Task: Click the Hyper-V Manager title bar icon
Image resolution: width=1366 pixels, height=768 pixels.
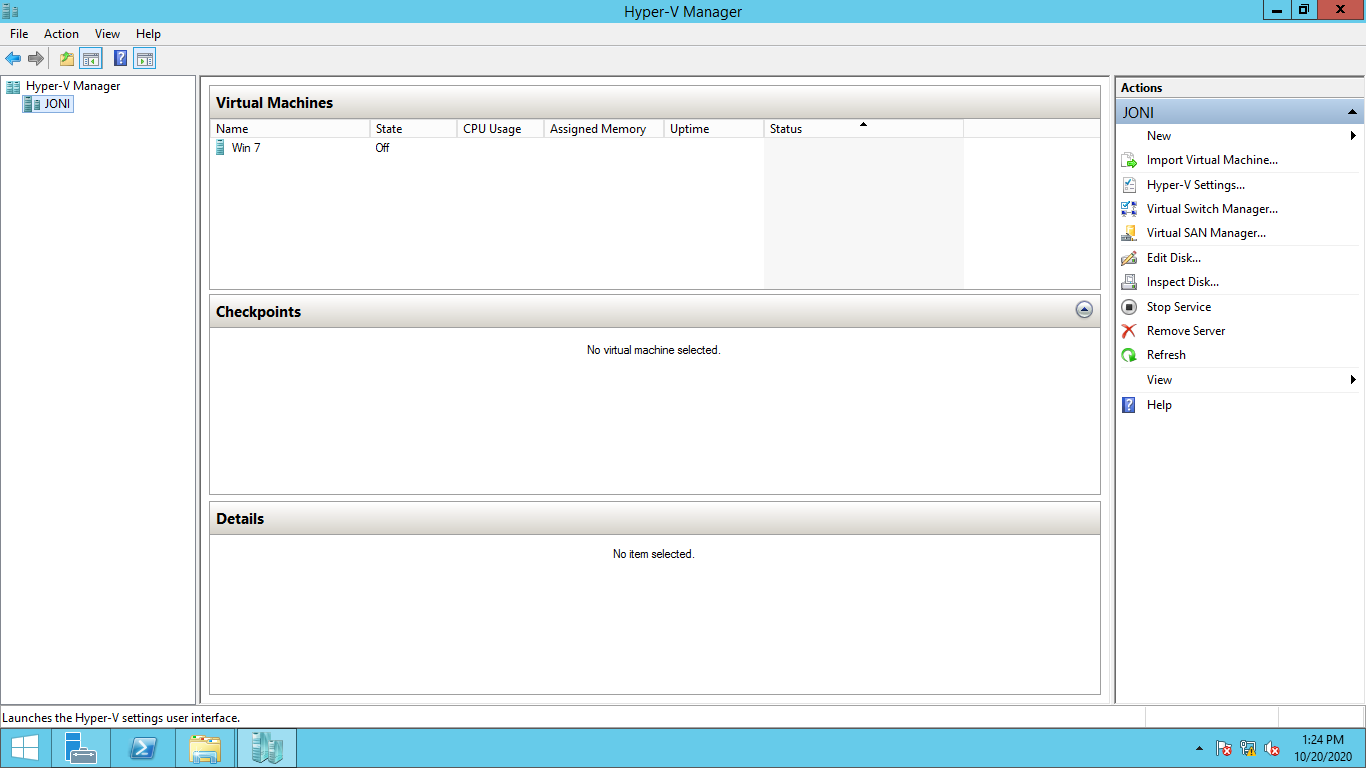Action: [11, 11]
